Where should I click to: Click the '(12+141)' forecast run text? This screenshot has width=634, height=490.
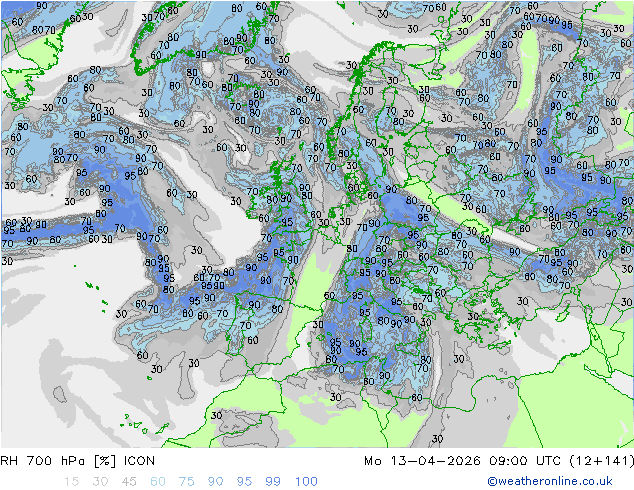[601, 461]
